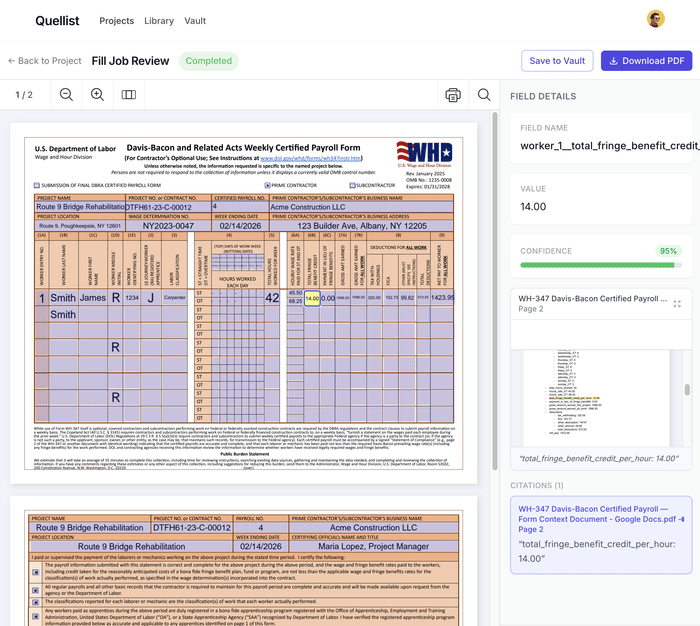The height and width of the screenshot is (626, 700).
Task: Switch to the Vault tab
Action: tap(196, 20)
